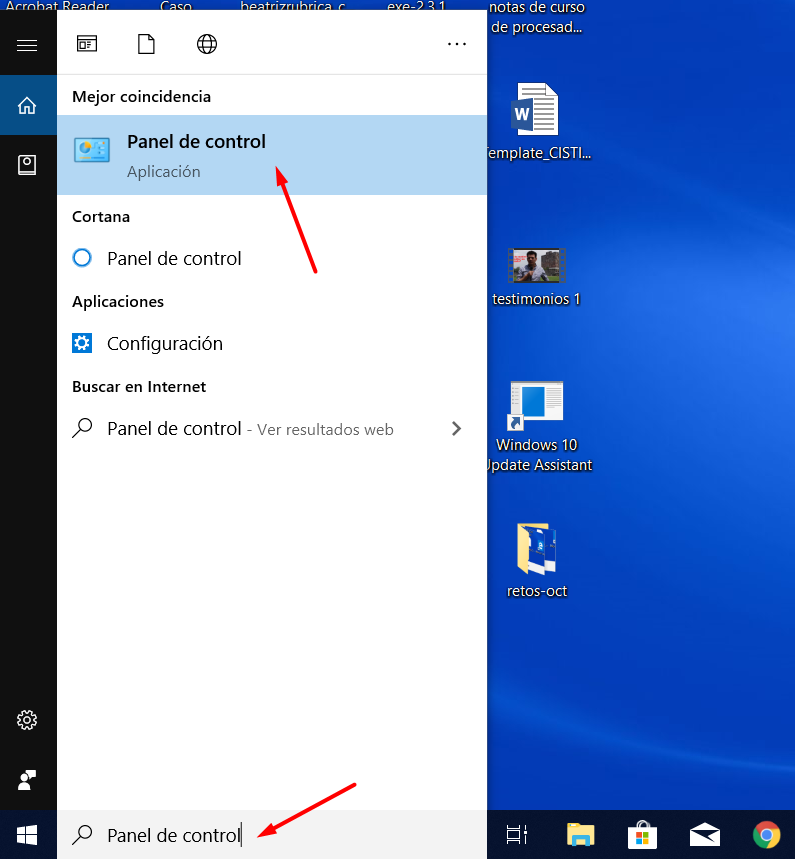The image size is (795, 859).
Task: Filter search results by Web
Action: (x=207, y=44)
